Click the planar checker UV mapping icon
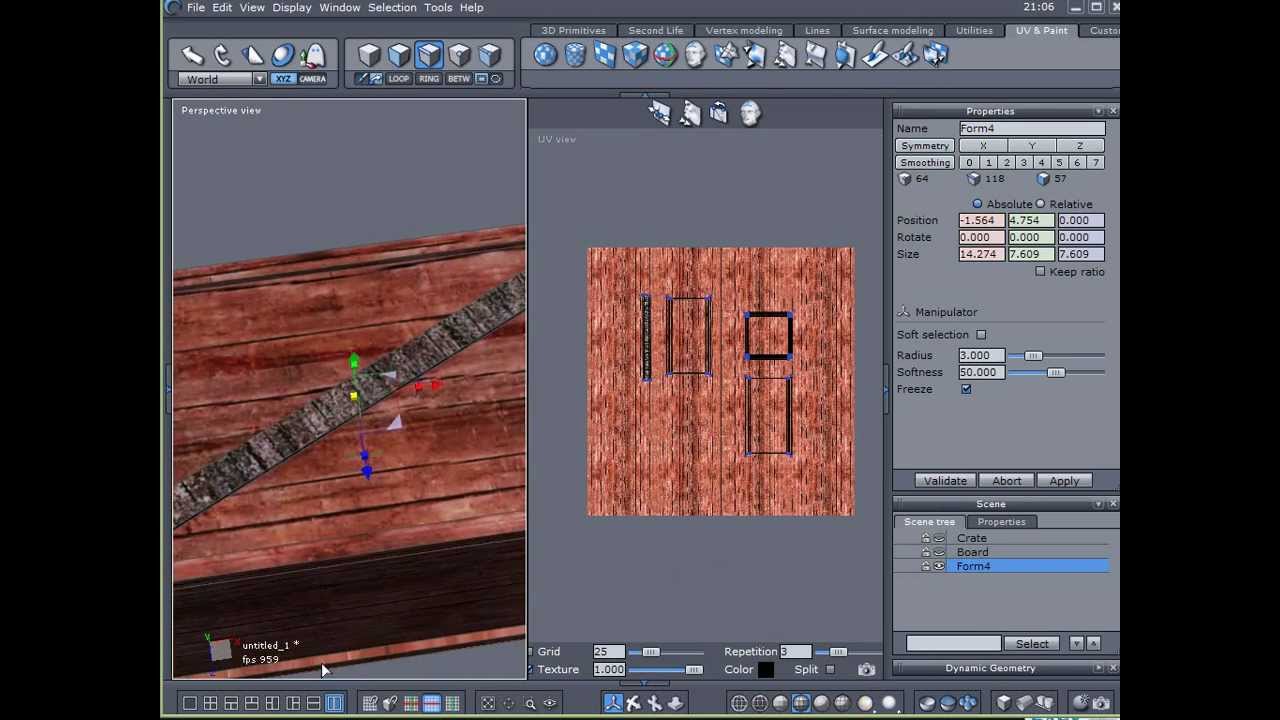The image size is (1280, 720). pyautogui.click(x=605, y=55)
